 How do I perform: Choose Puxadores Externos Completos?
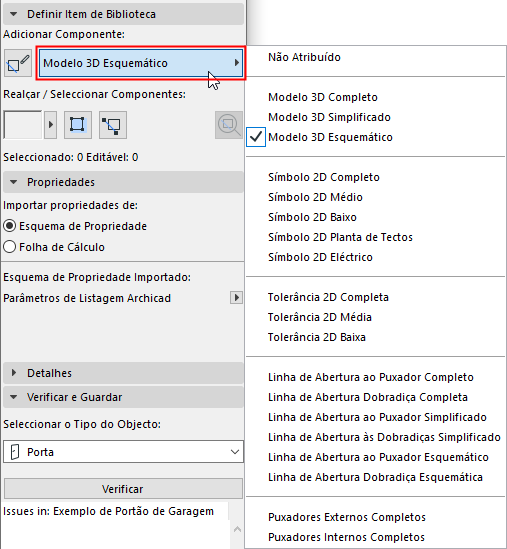point(376,517)
